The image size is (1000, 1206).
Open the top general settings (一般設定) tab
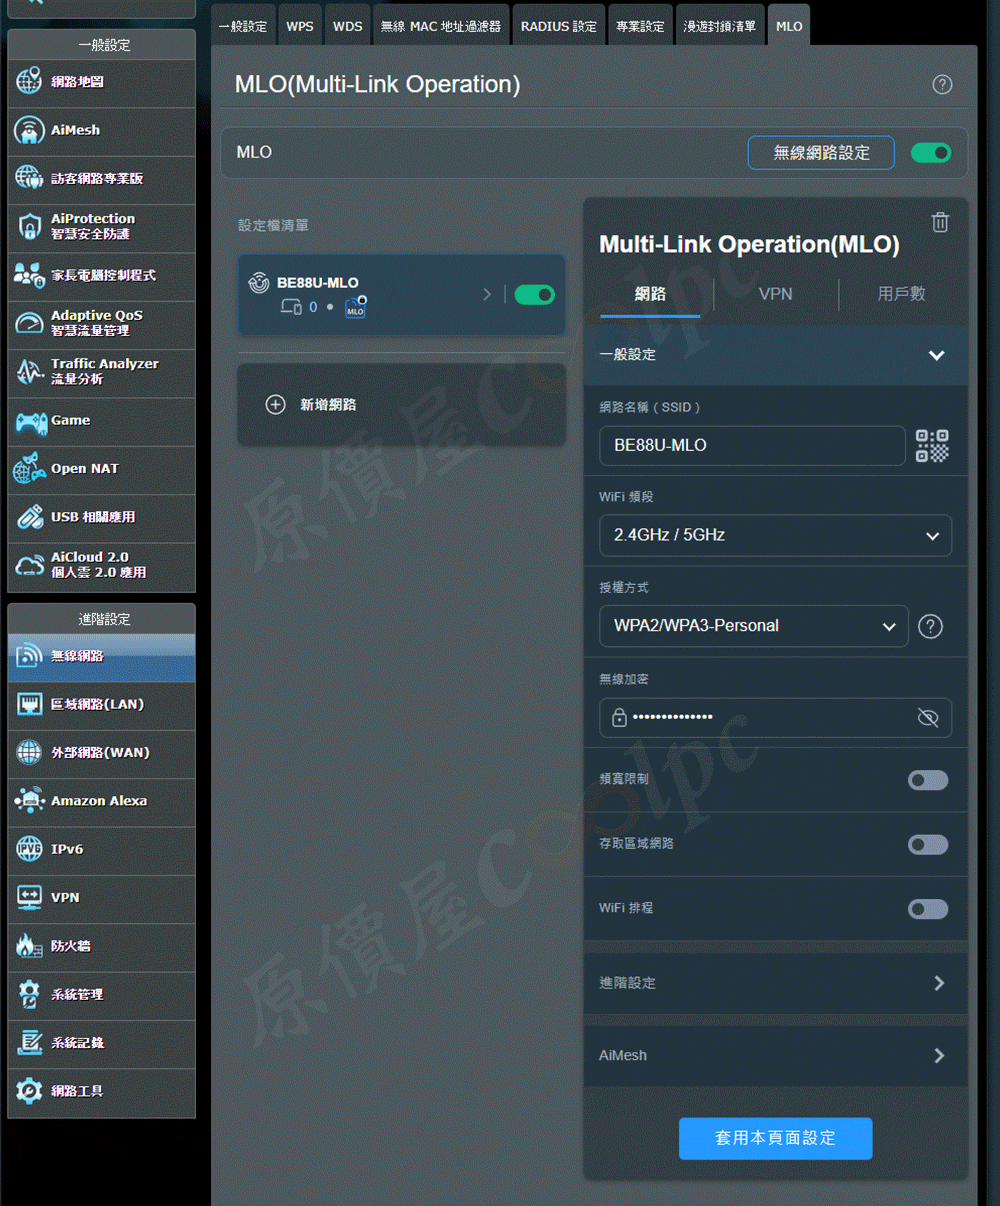click(243, 26)
